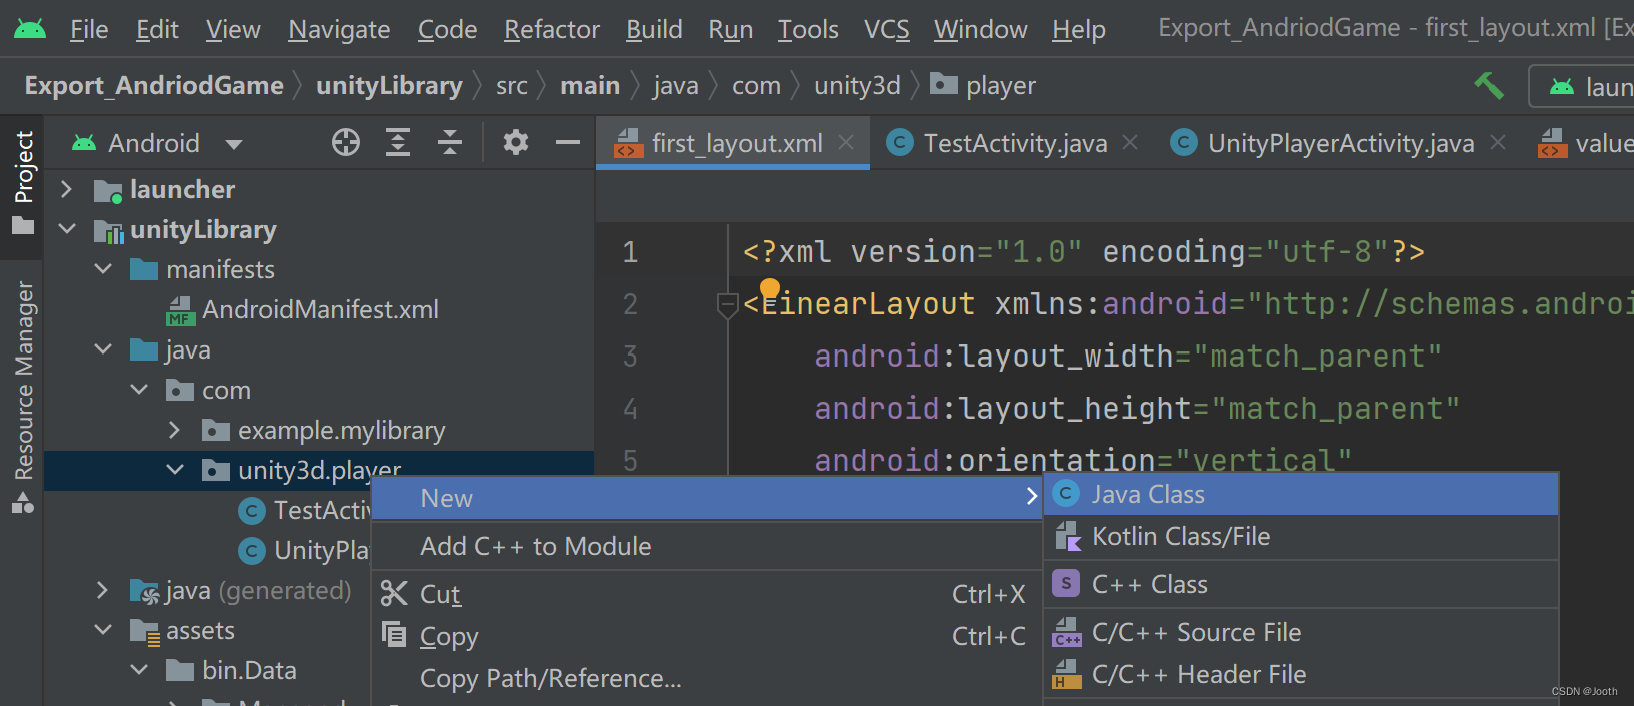Expand the example.mylibrary package
This screenshot has height=706, width=1634.
tap(175, 430)
